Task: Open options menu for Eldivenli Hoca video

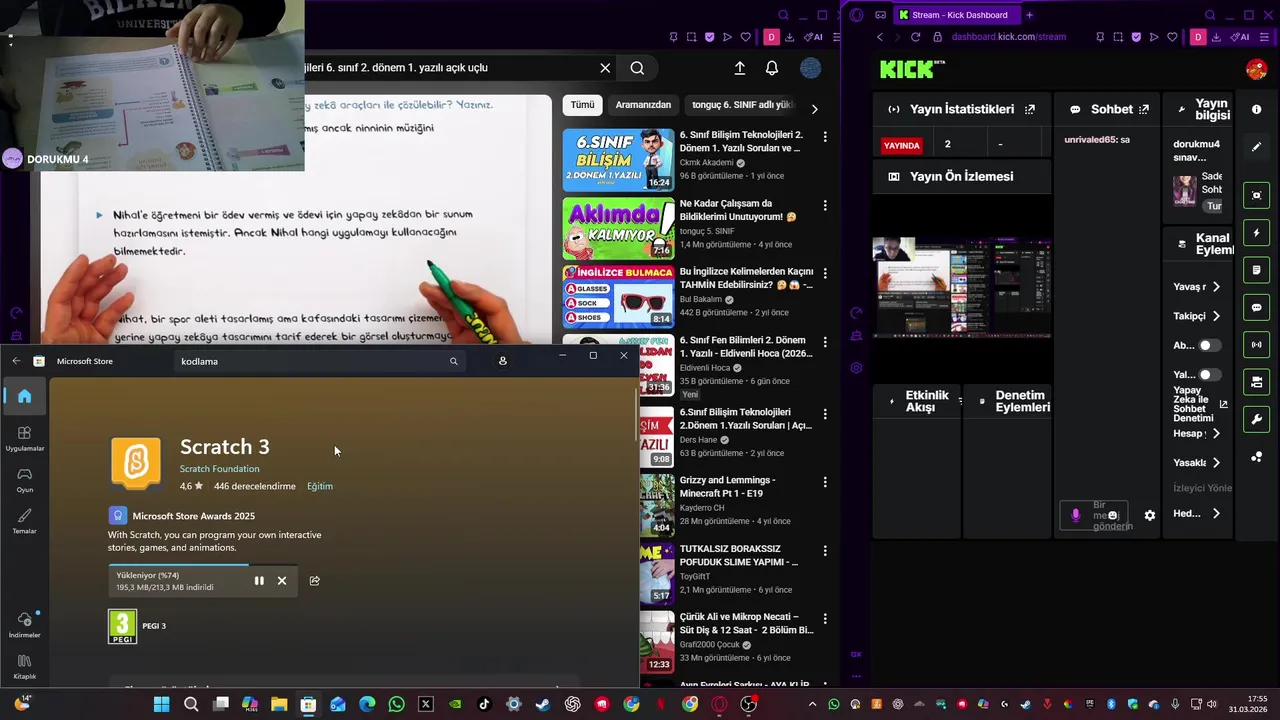Action: point(825,344)
